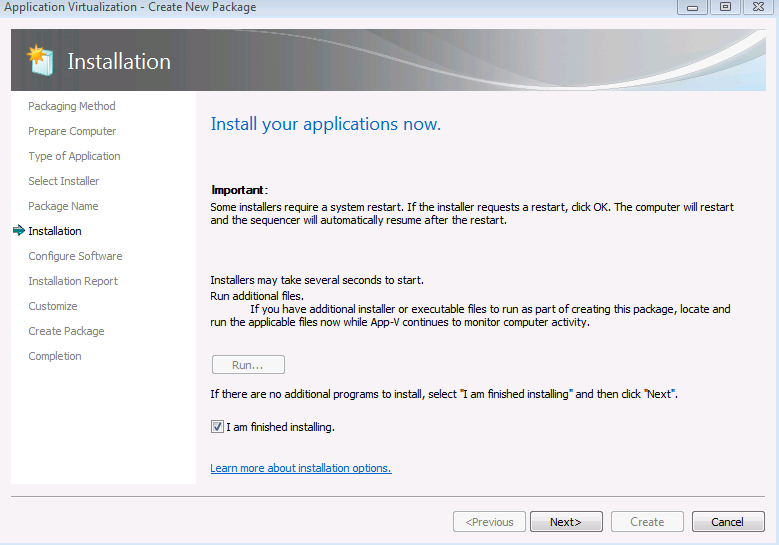Screen dimensions: 779x545
Task: Select Create Package step
Action: [66, 331]
